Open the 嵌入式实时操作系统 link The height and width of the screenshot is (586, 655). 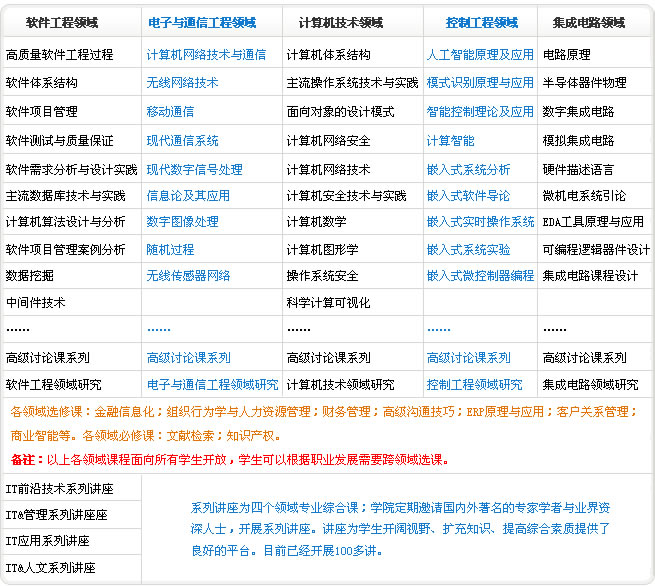480,222
